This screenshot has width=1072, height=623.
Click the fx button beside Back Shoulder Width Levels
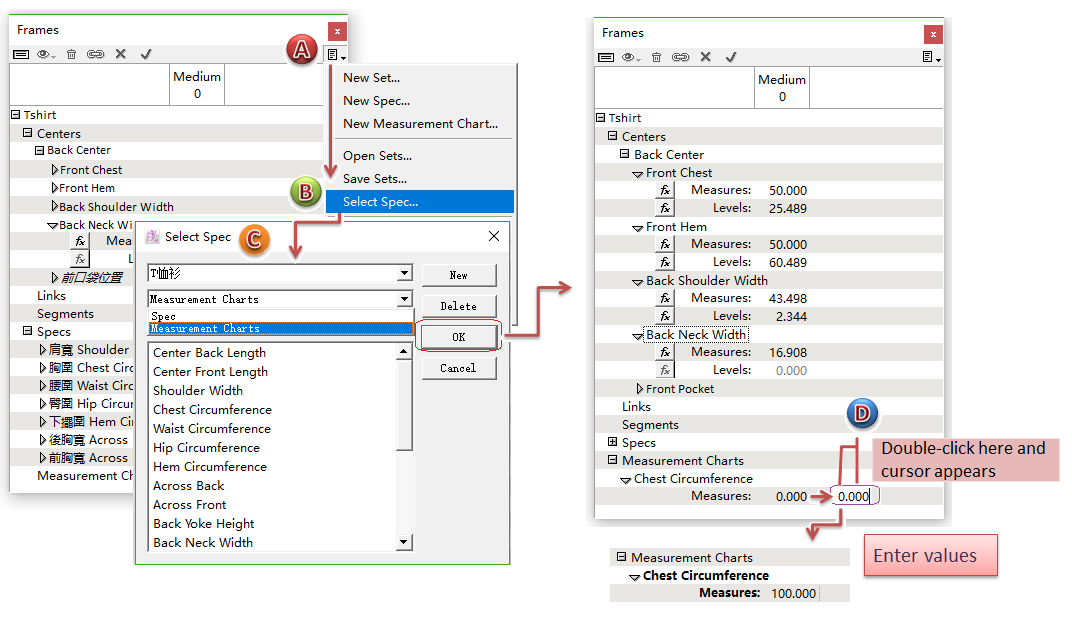(665, 316)
